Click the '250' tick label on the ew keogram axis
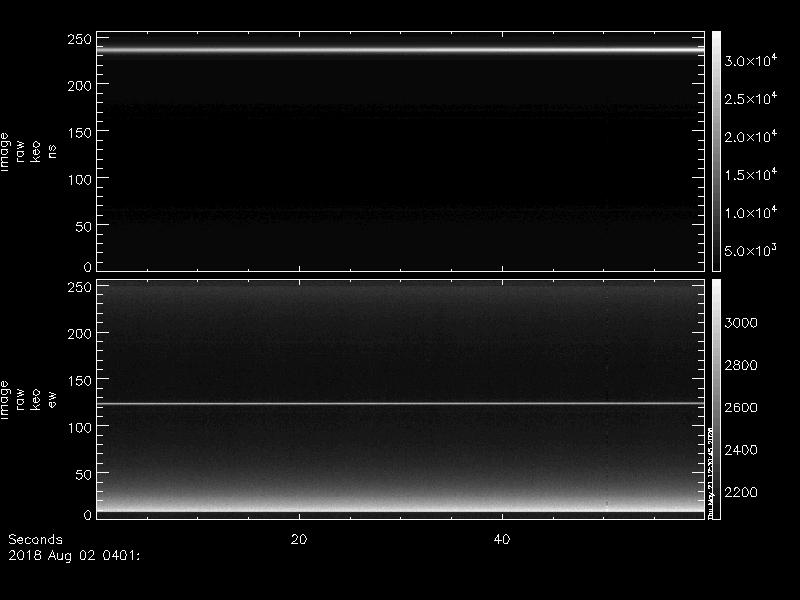800x600 pixels. (x=80, y=287)
